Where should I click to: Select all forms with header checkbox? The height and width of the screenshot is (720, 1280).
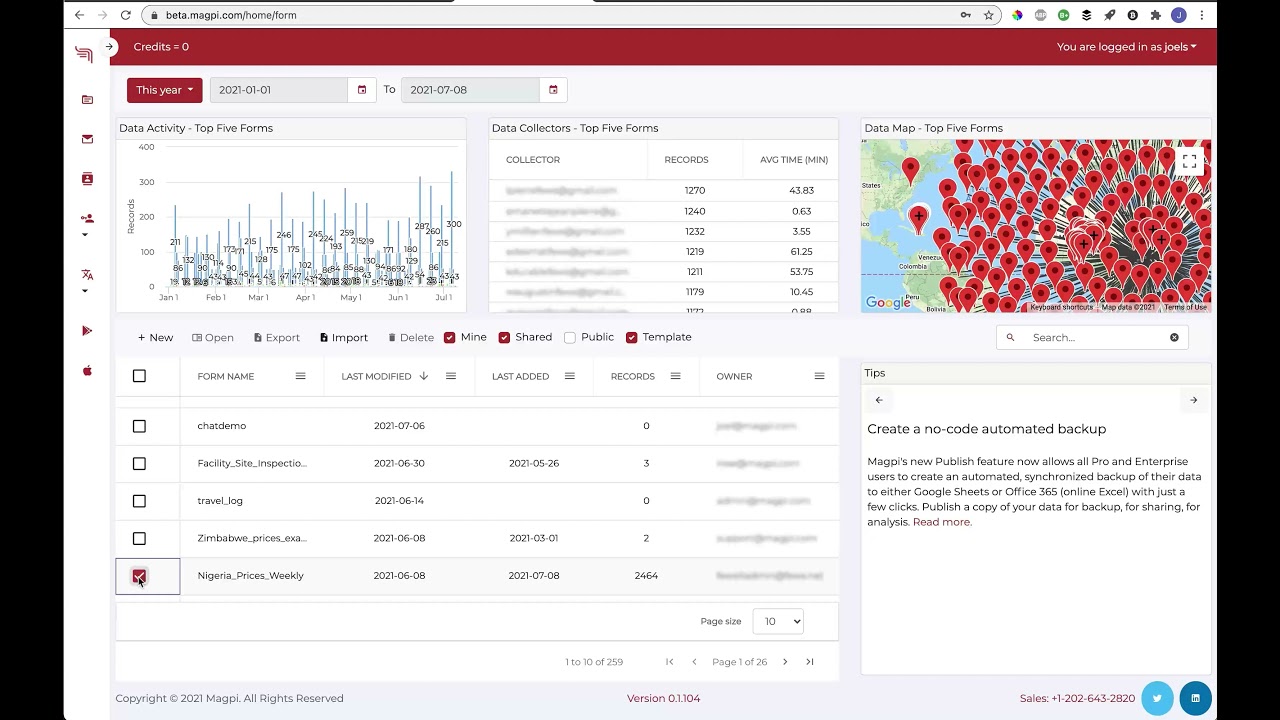coord(139,376)
